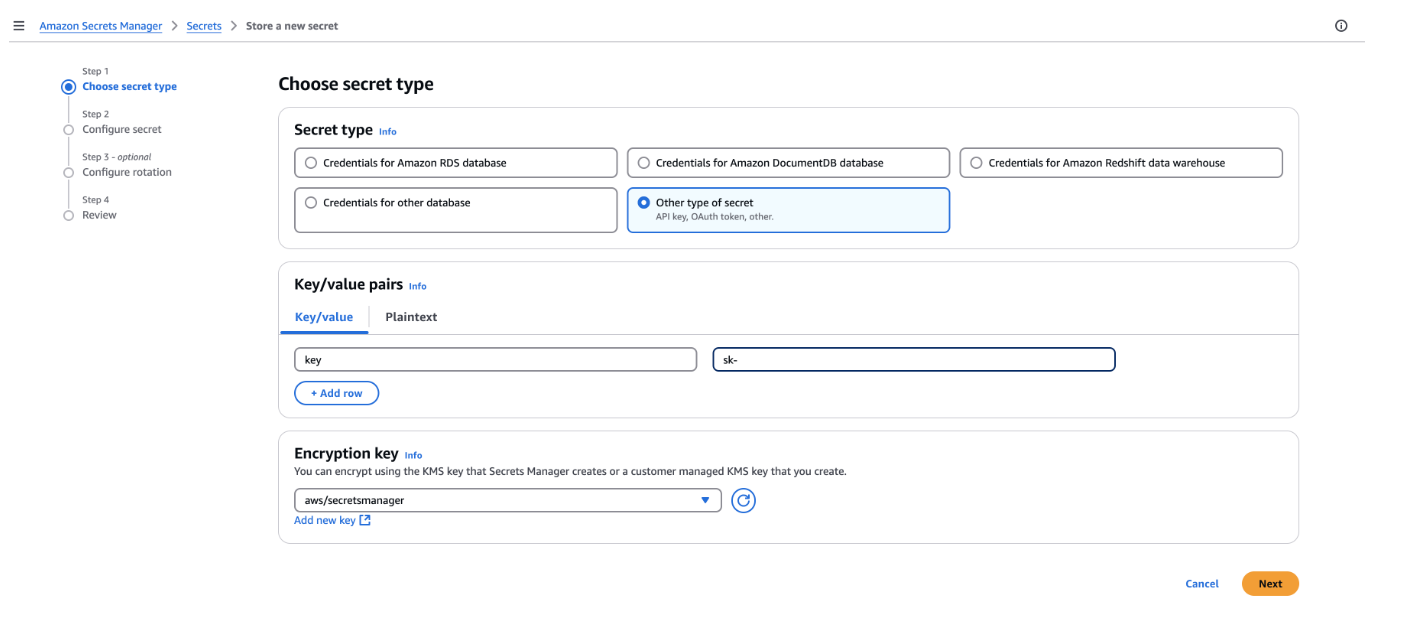Select Credentials for other database option

[456, 210]
